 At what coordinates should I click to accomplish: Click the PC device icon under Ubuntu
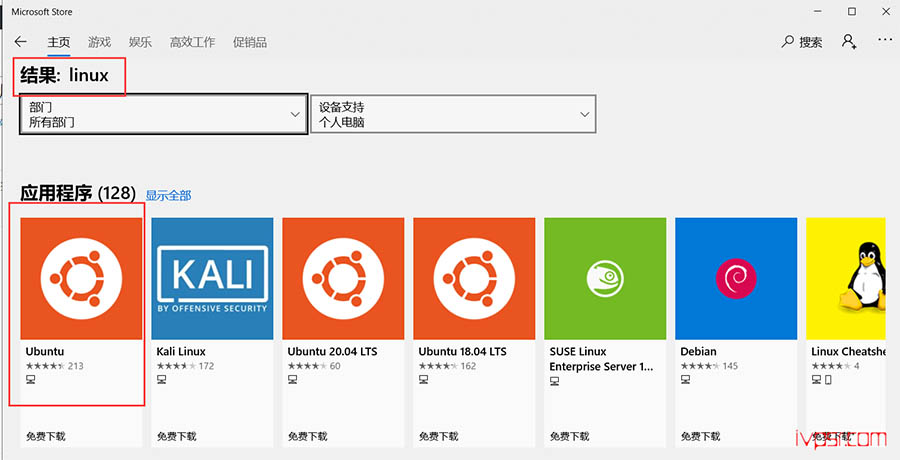(x=31, y=380)
